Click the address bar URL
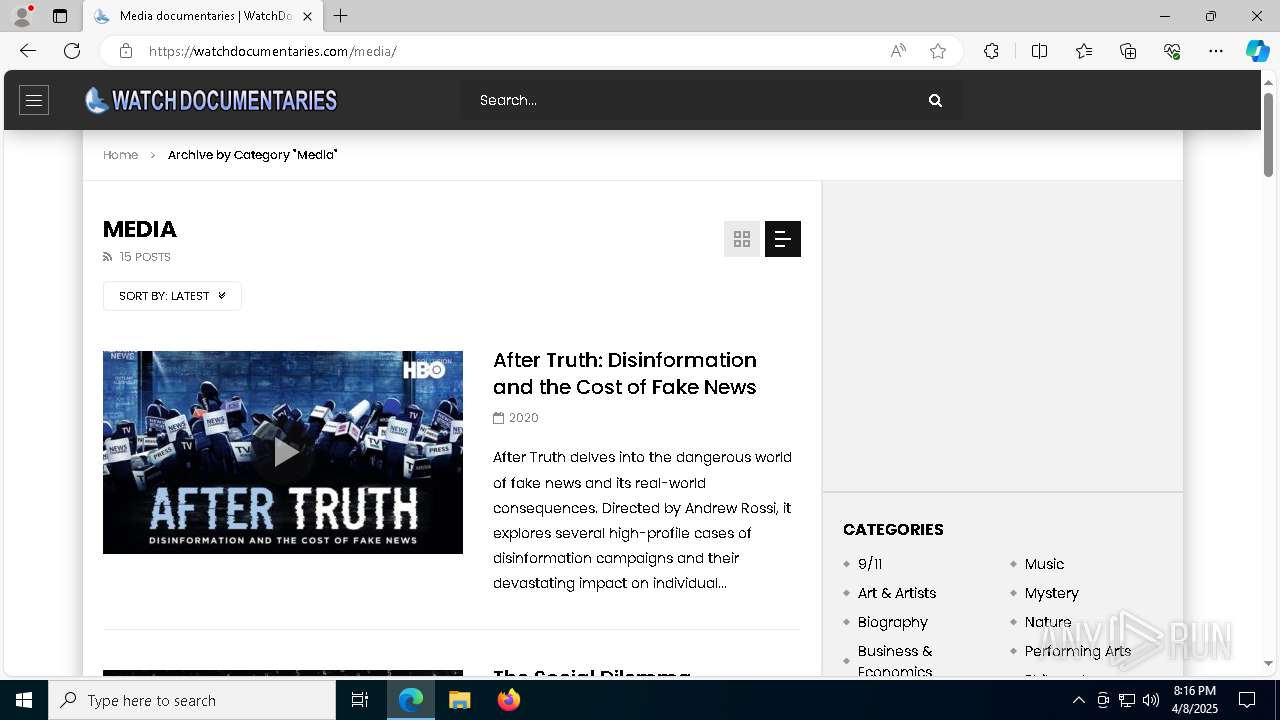Image resolution: width=1280 pixels, height=720 pixels. click(x=273, y=51)
